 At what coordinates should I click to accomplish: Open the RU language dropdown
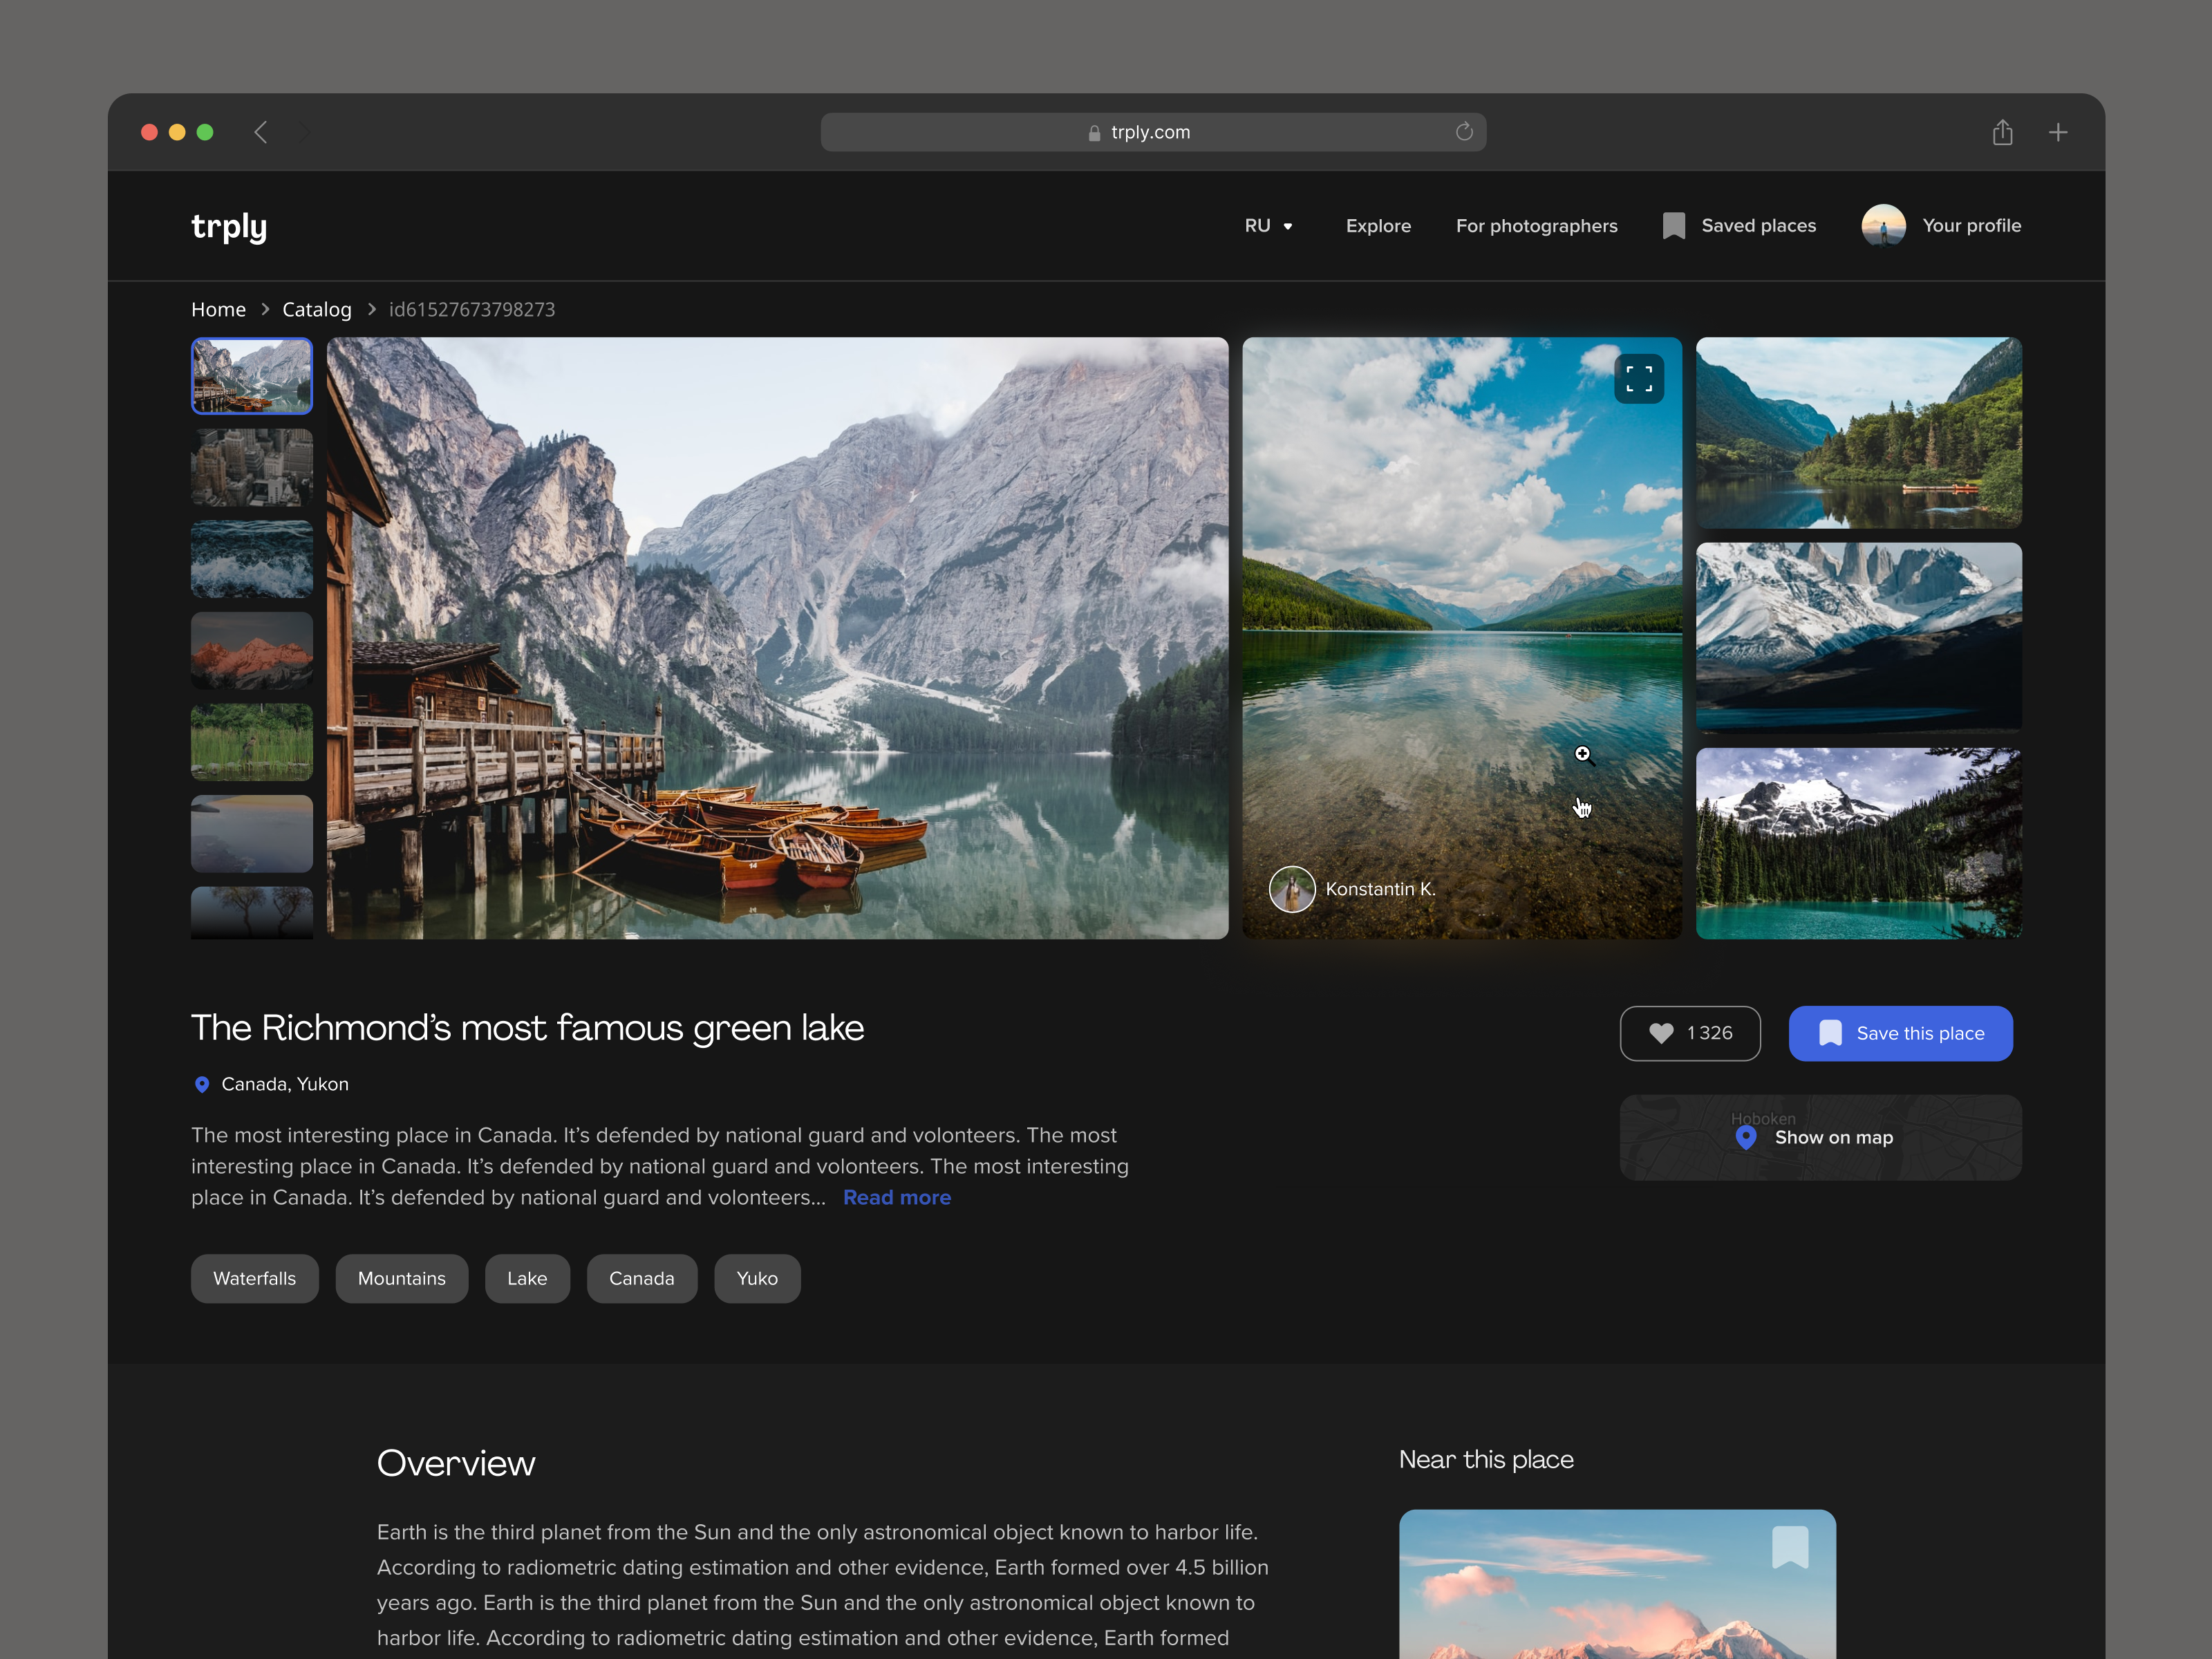(1268, 226)
